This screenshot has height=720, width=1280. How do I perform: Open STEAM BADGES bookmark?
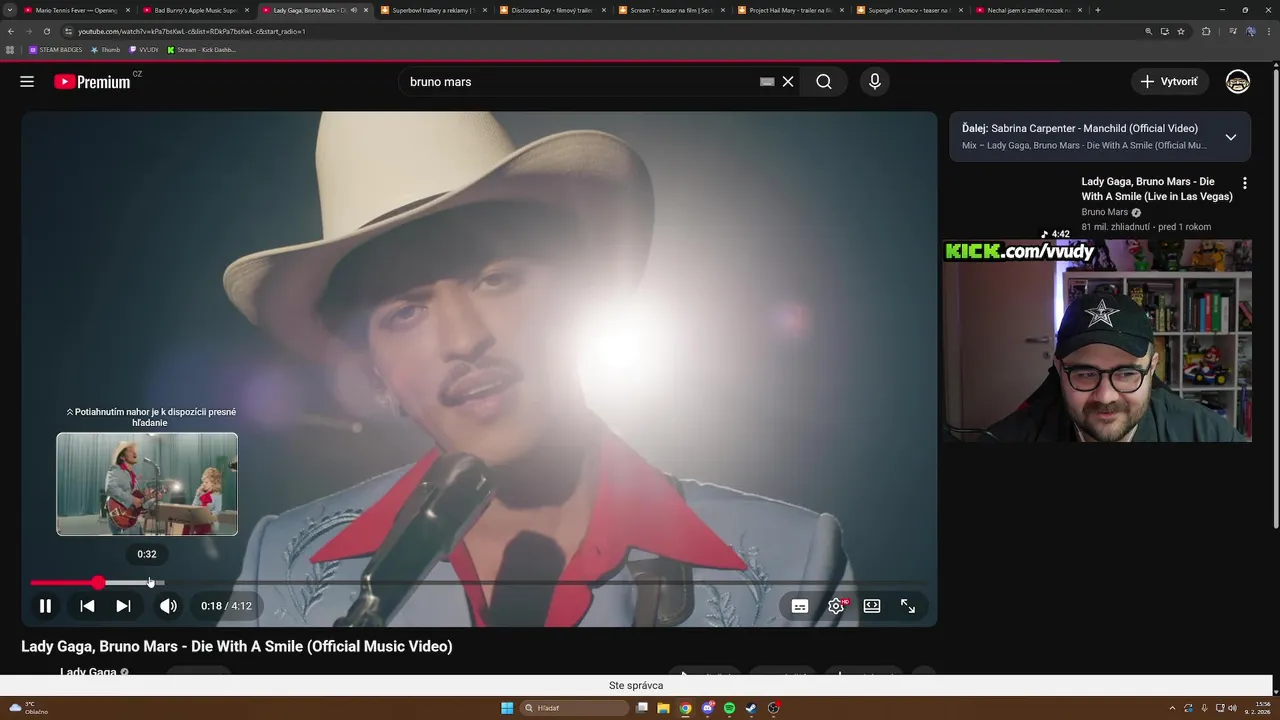pyautogui.click(x=56, y=49)
